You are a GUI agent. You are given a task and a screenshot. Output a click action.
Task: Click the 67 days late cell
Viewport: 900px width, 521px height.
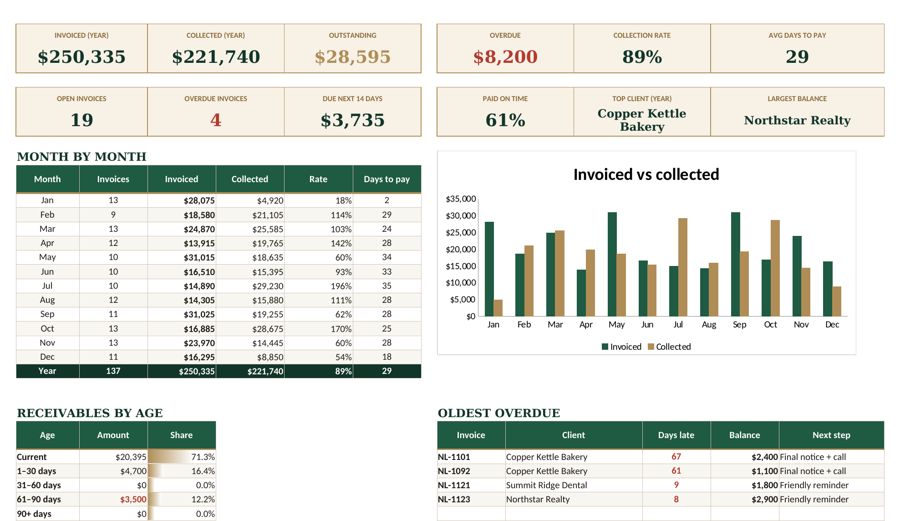point(676,457)
